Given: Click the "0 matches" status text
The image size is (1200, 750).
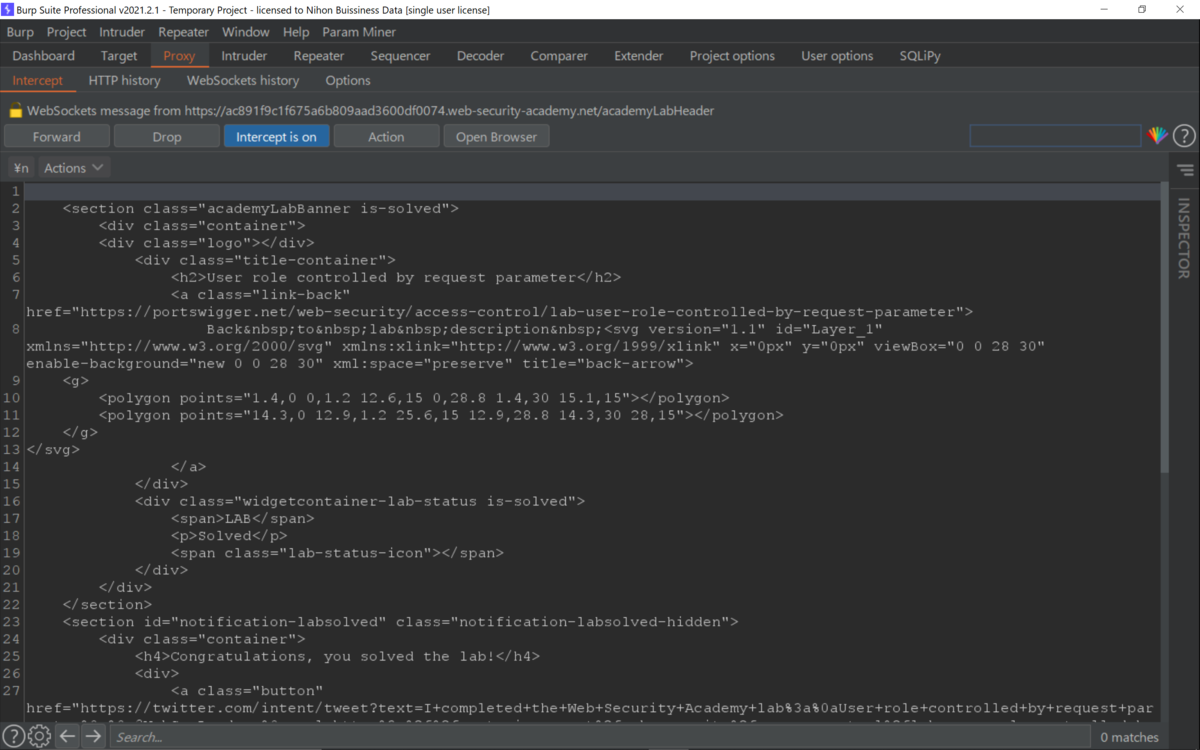Looking at the screenshot, I should pos(1129,737).
